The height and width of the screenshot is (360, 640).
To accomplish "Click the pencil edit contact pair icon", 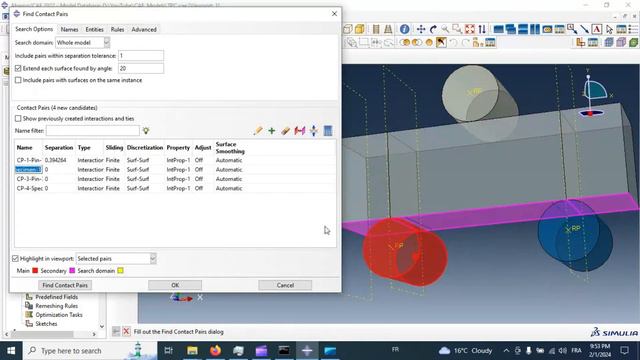I will (x=258, y=131).
